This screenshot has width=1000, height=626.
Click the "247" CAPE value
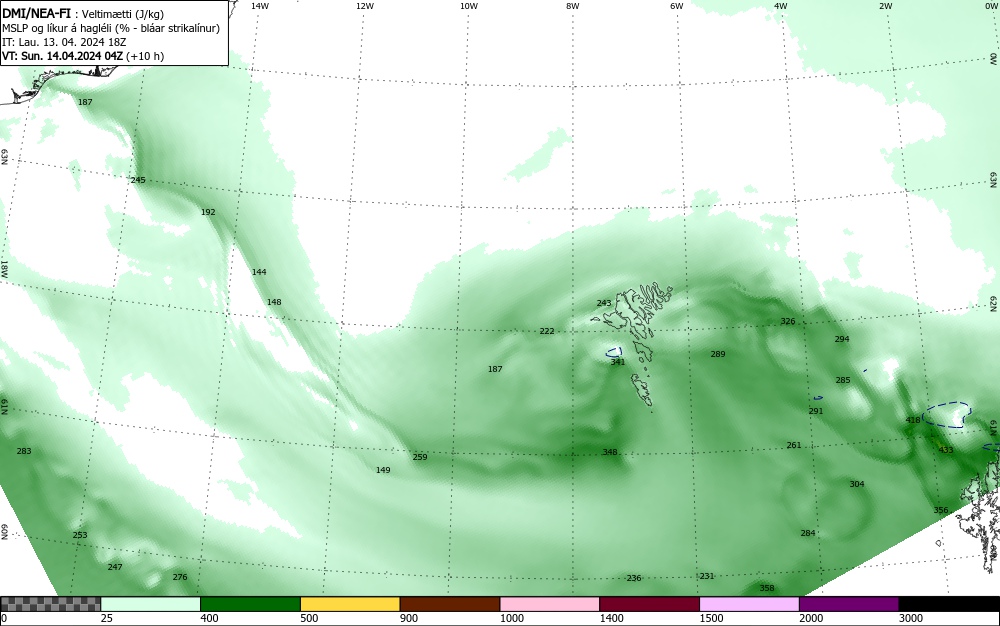pos(115,567)
